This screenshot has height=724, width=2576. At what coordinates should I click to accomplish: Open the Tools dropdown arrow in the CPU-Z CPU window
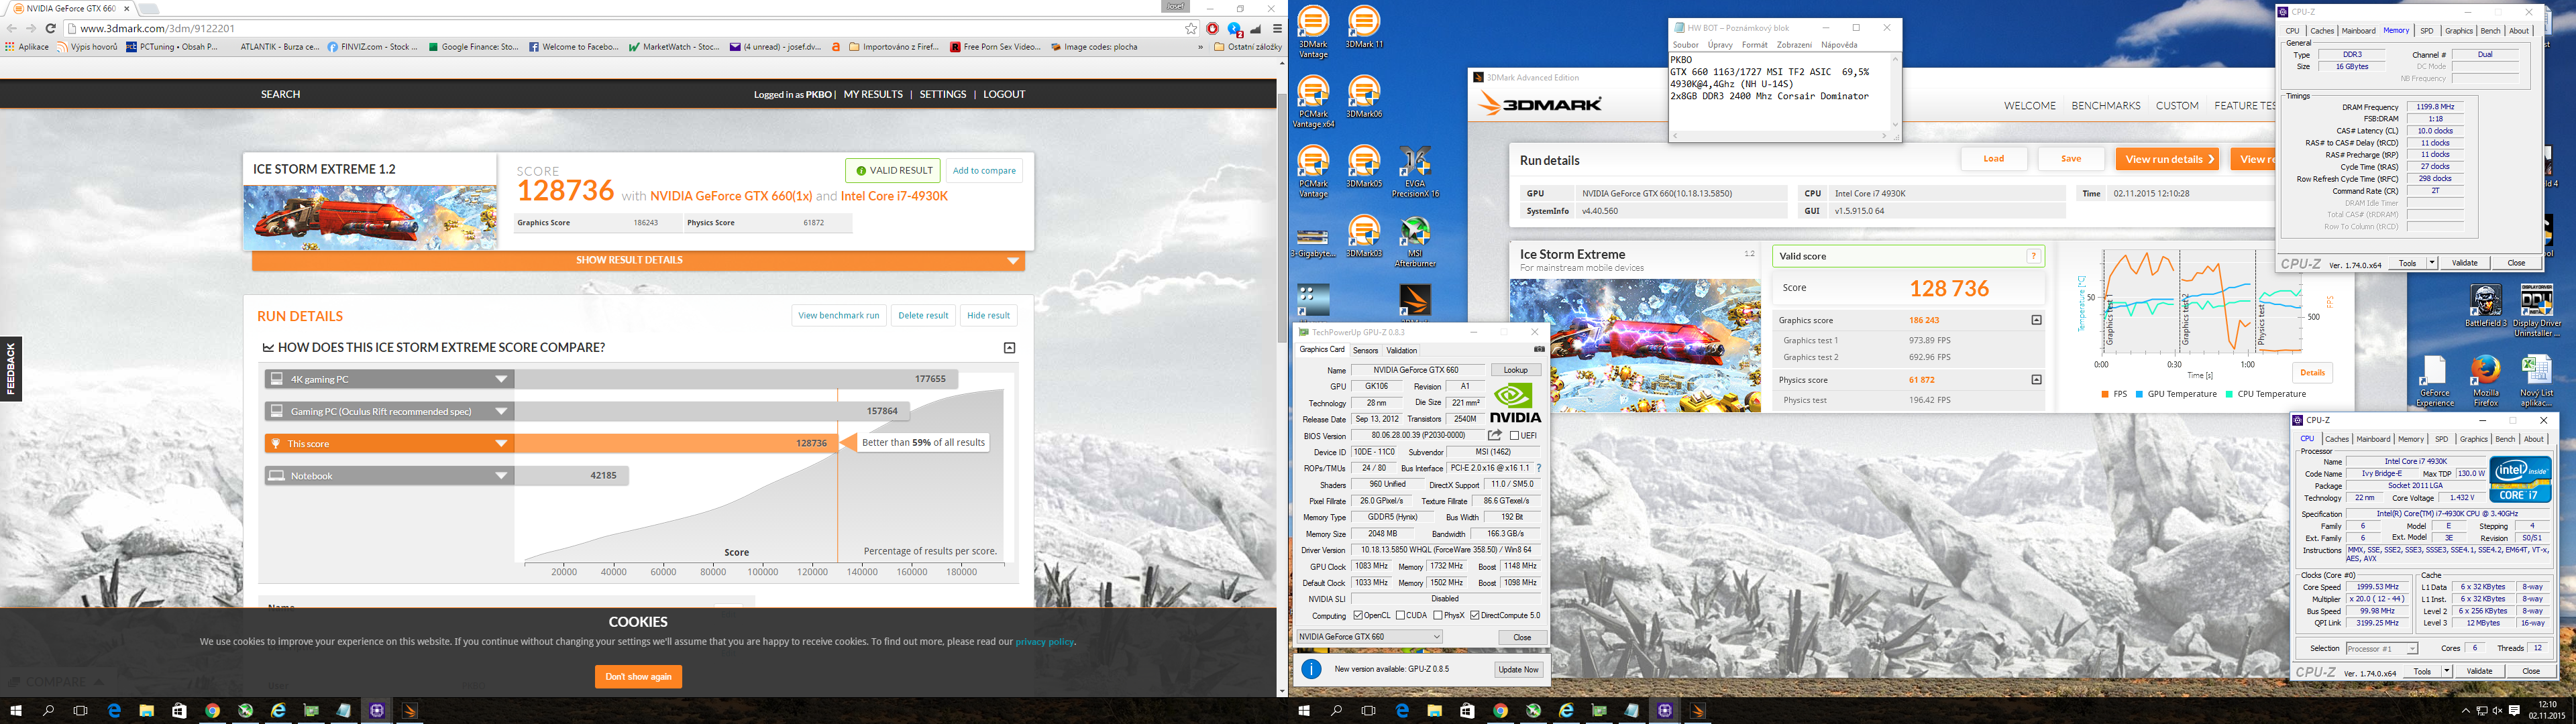point(2446,671)
